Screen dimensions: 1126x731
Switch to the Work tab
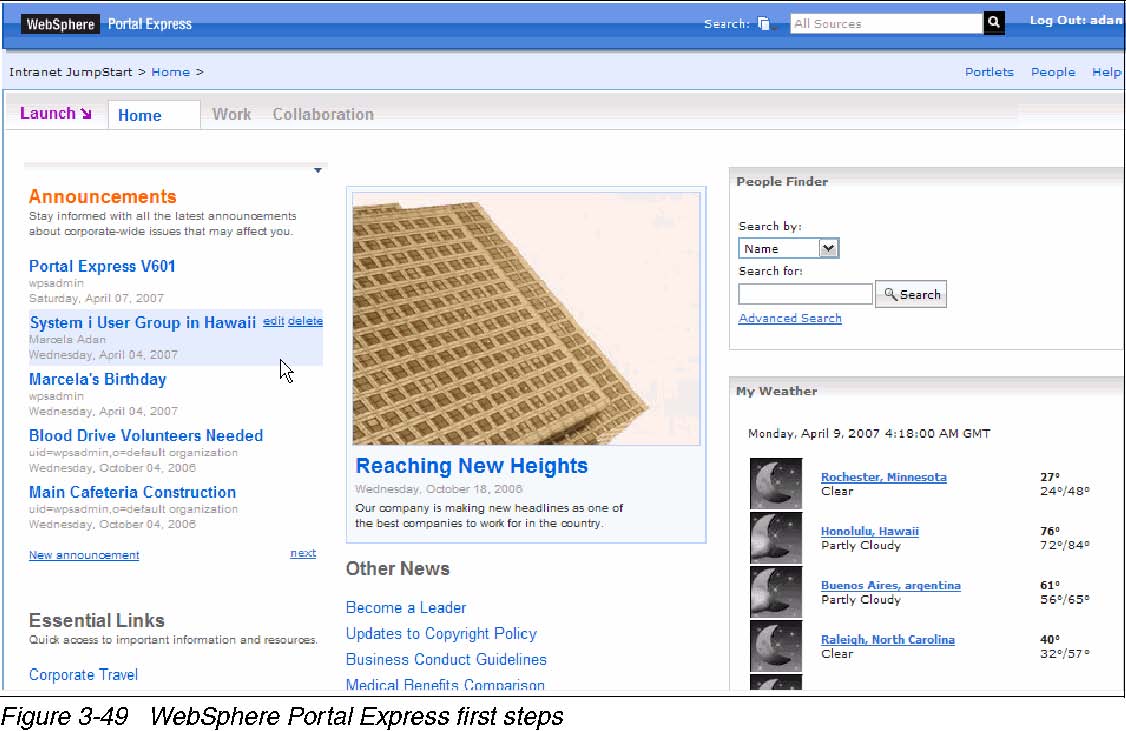(231, 114)
